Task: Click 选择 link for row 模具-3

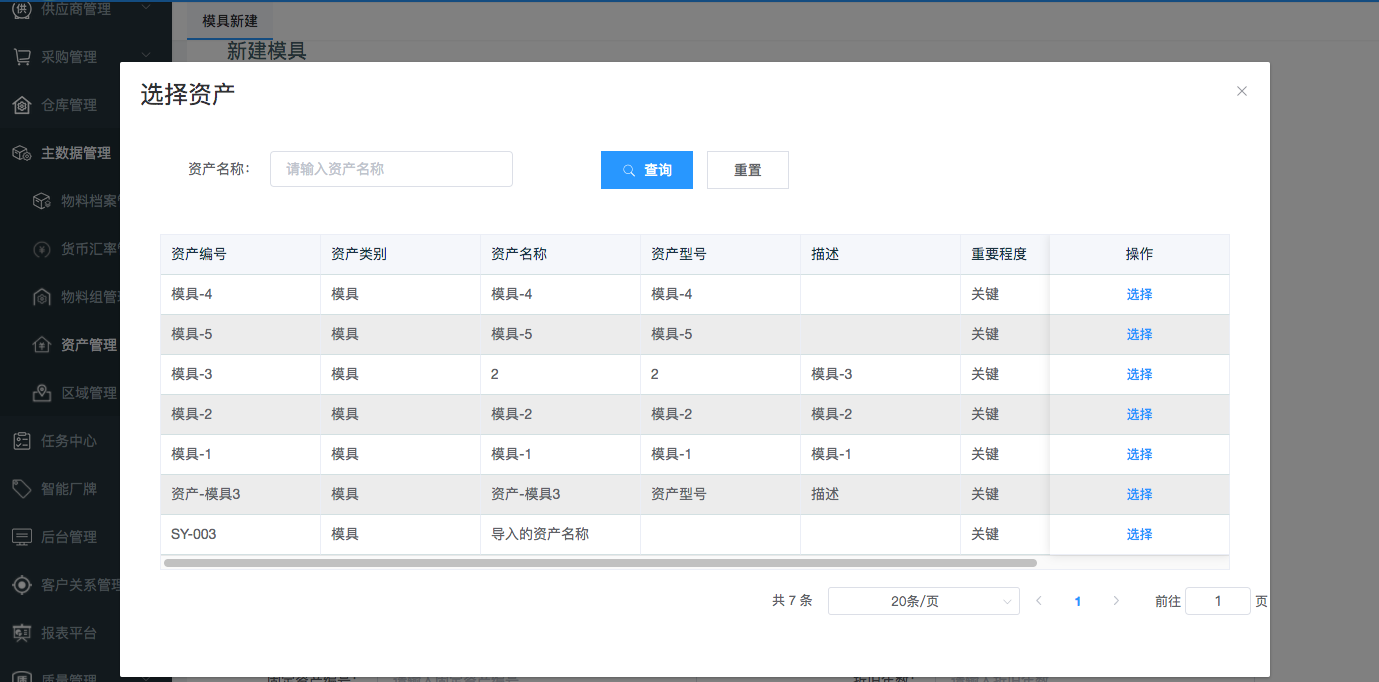Action: [1139, 374]
